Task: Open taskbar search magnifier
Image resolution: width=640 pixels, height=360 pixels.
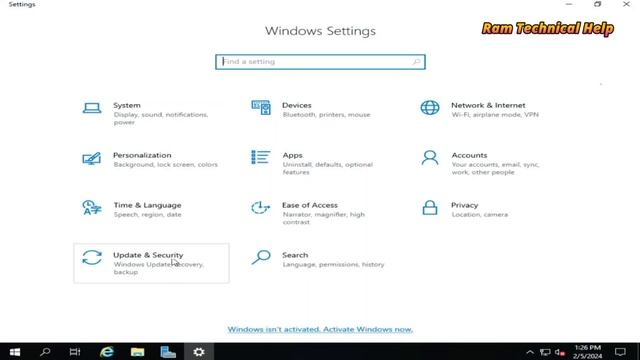Action: (45, 352)
